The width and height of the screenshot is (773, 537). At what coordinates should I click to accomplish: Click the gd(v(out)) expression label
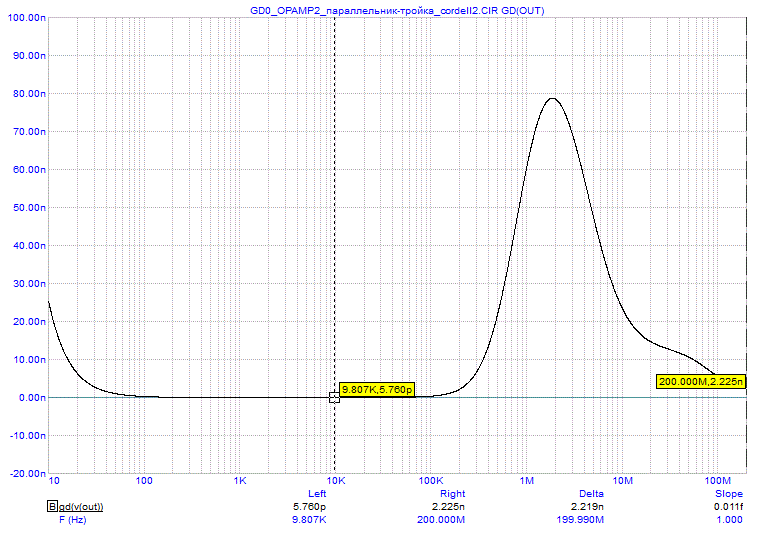point(81,506)
